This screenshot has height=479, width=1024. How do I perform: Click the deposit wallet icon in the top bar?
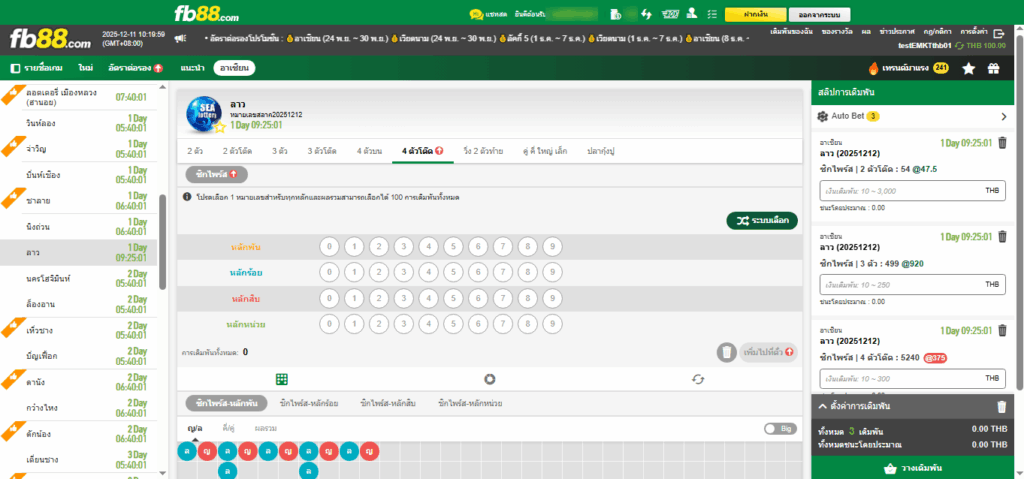coord(615,14)
